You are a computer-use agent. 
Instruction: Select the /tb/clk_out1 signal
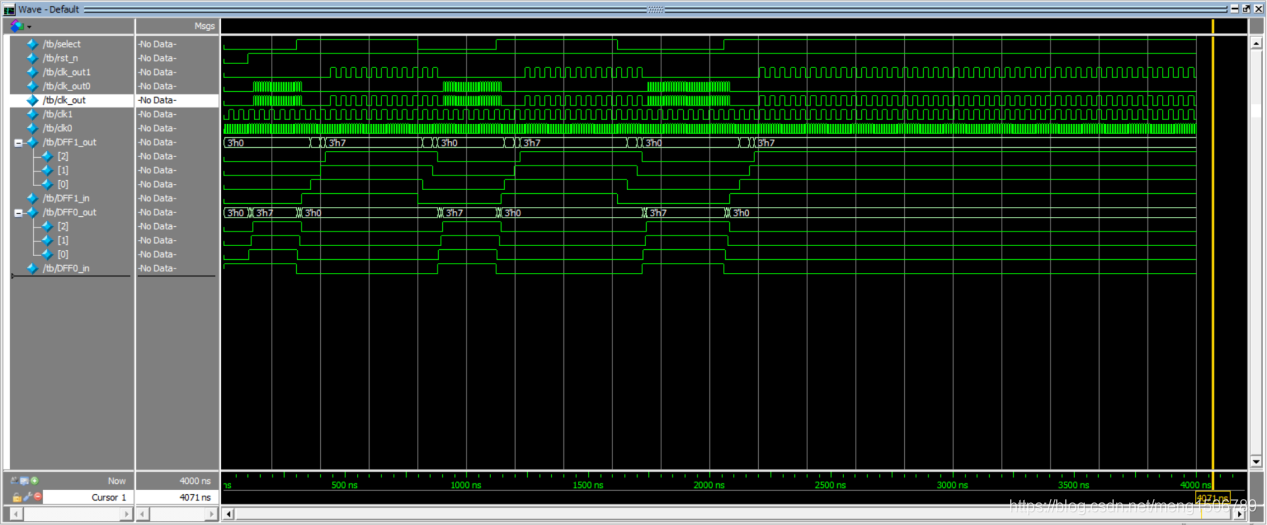click(x=67, y=72)
